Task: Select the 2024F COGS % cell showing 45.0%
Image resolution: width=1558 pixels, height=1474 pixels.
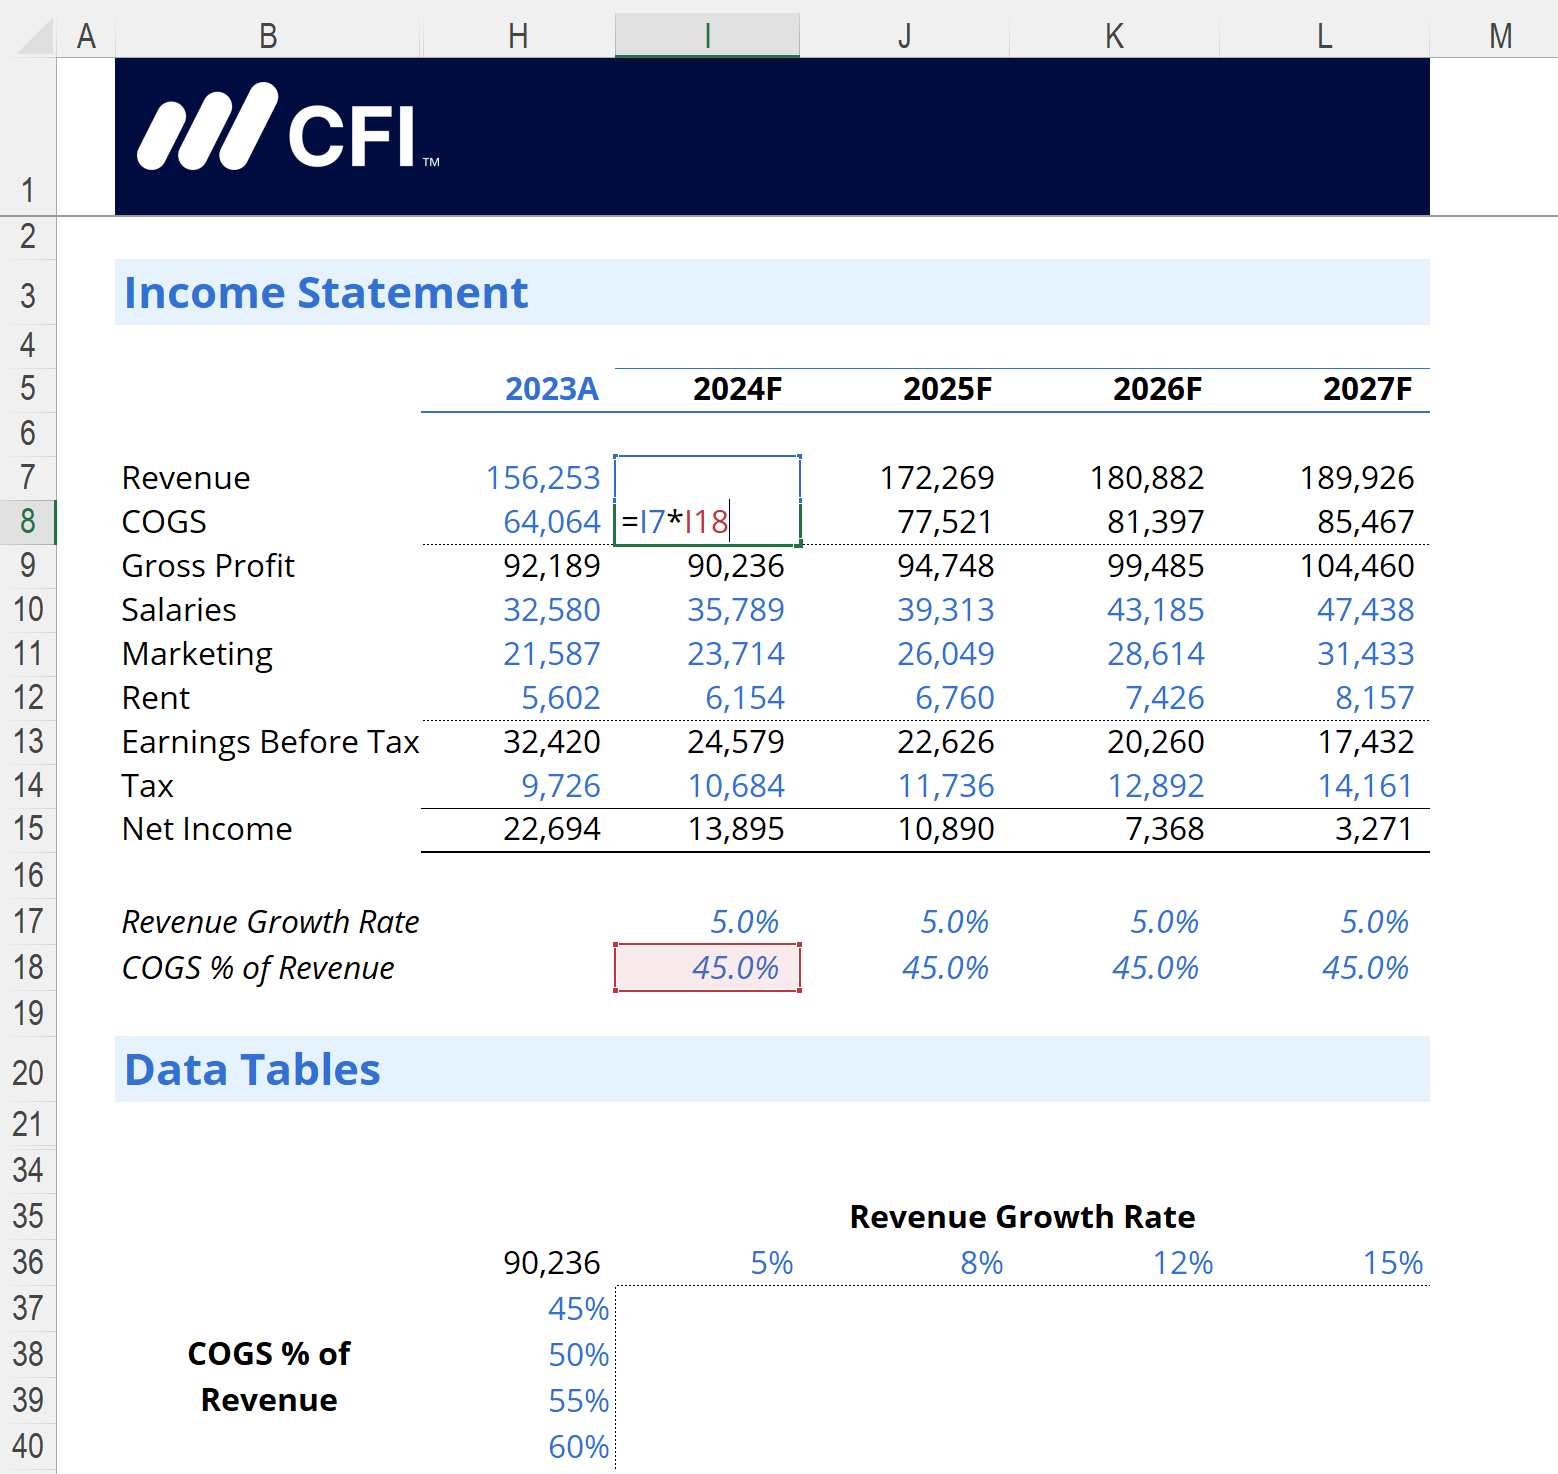Action: coord(707,968)
